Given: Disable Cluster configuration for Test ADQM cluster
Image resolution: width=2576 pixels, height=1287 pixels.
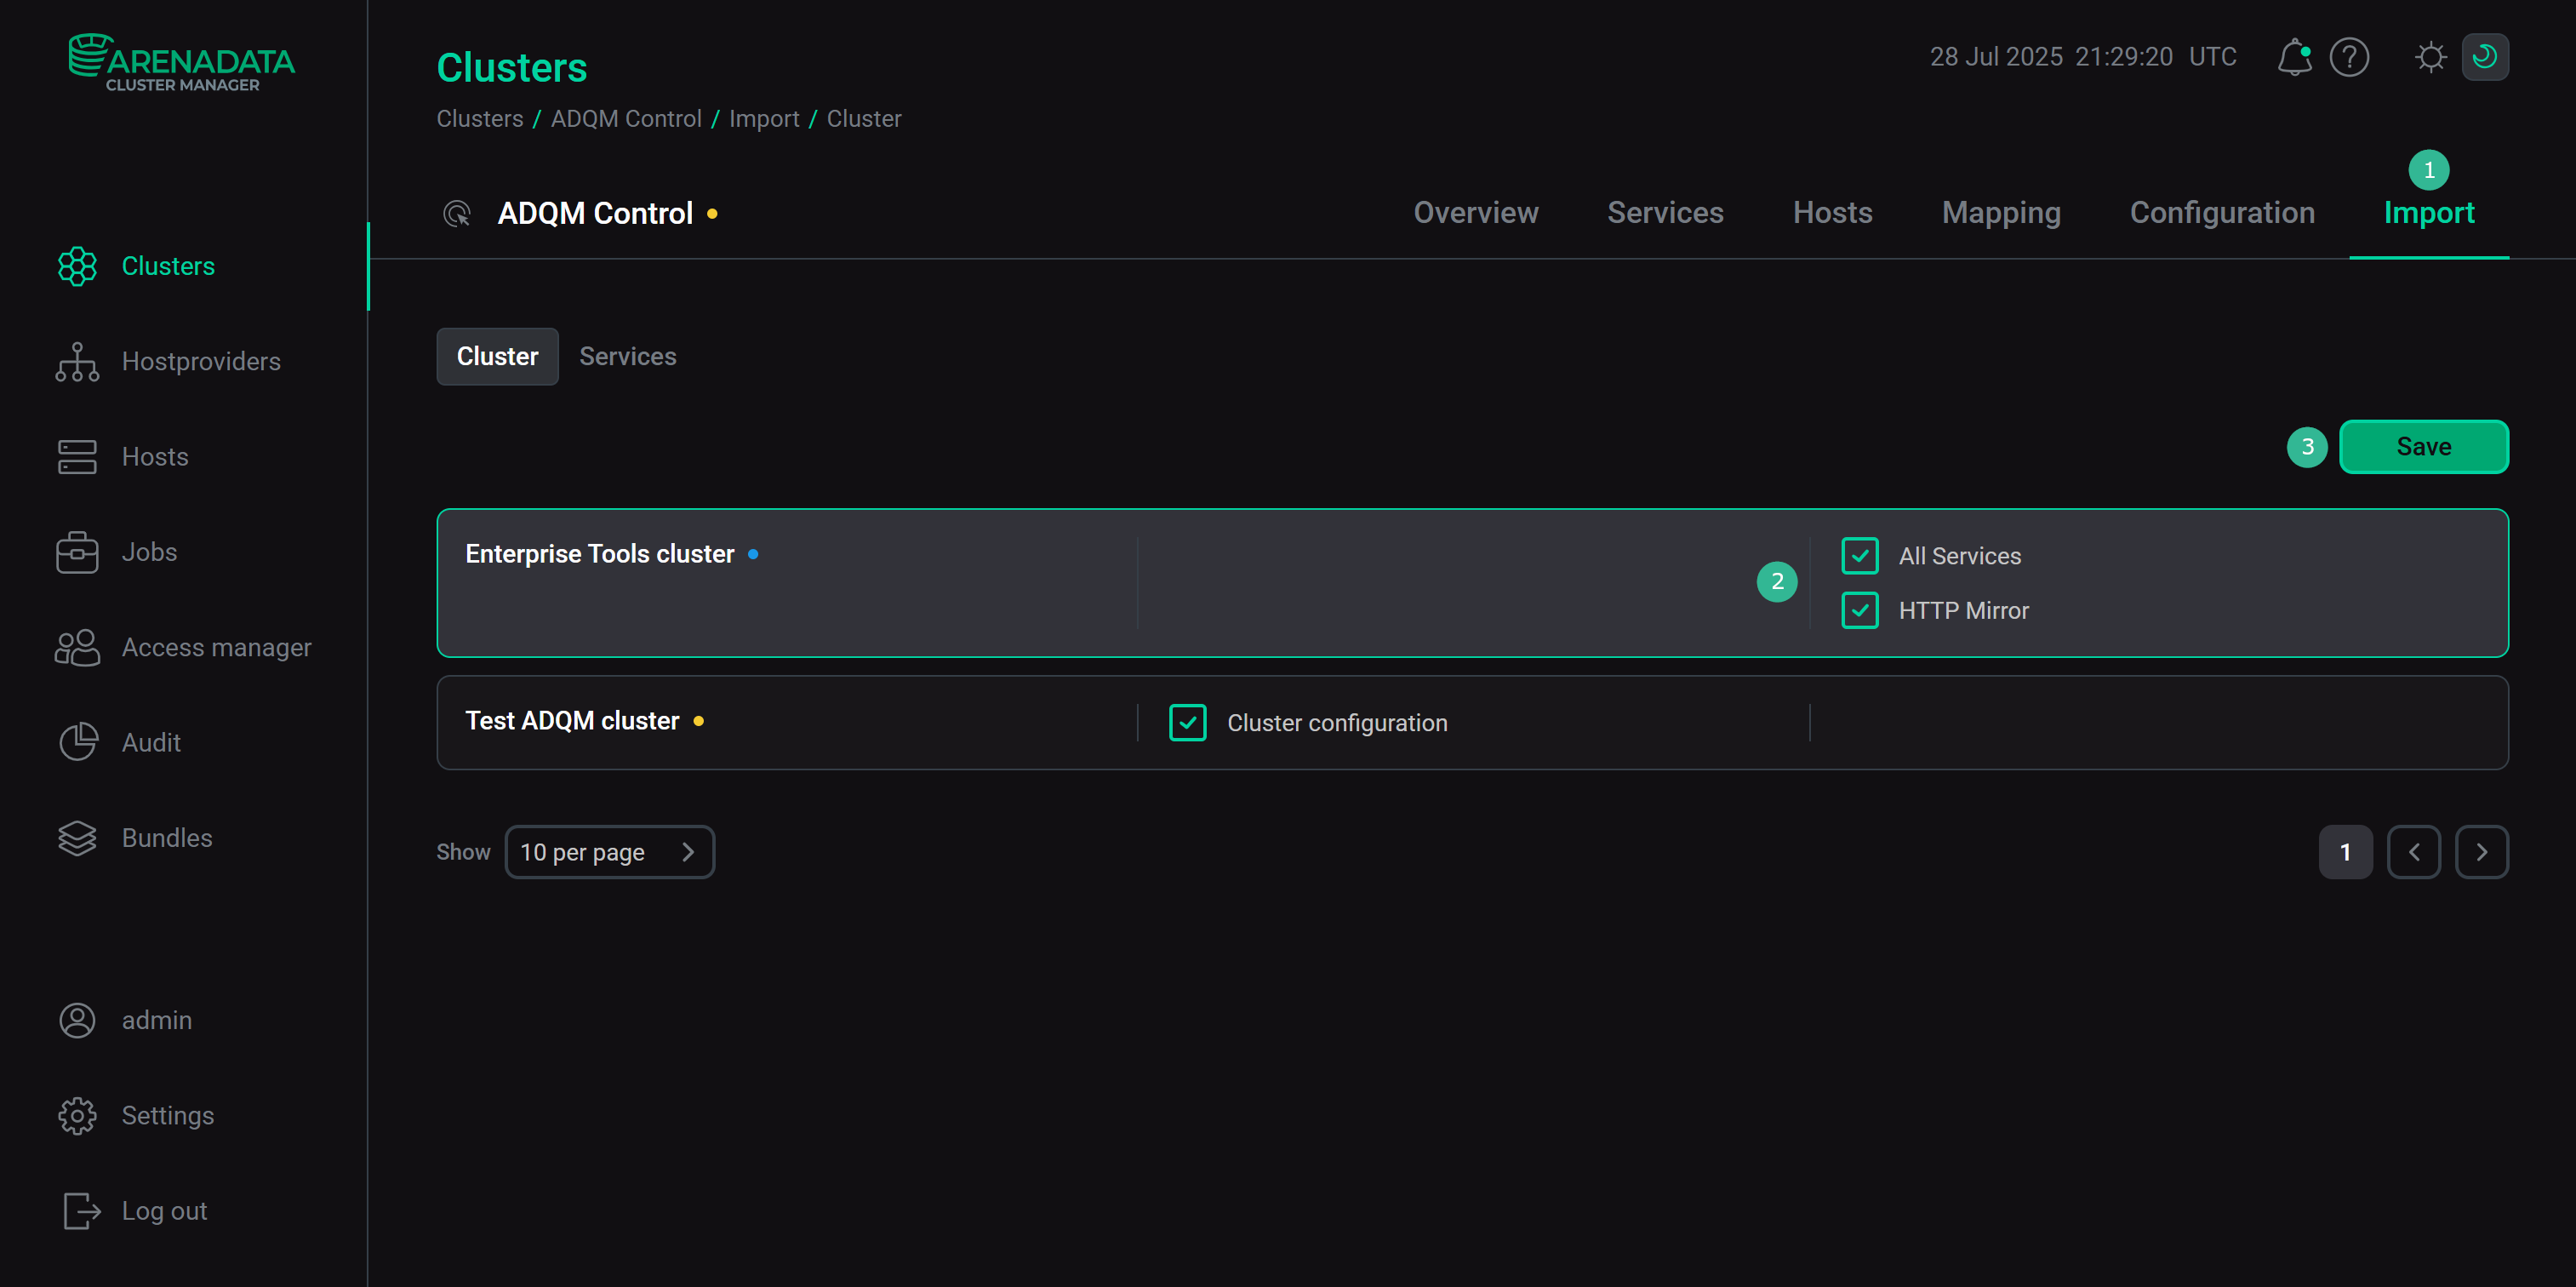Looking at the screenshot, I should coord(1187,722).
